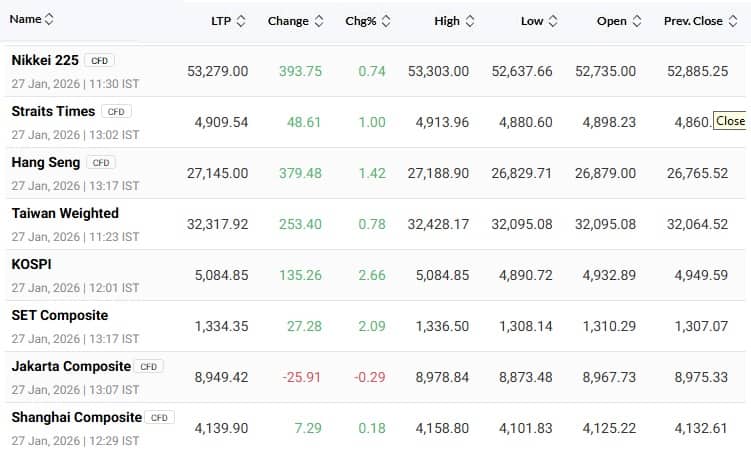Open the Straits Times index link

tap(53, 111)
